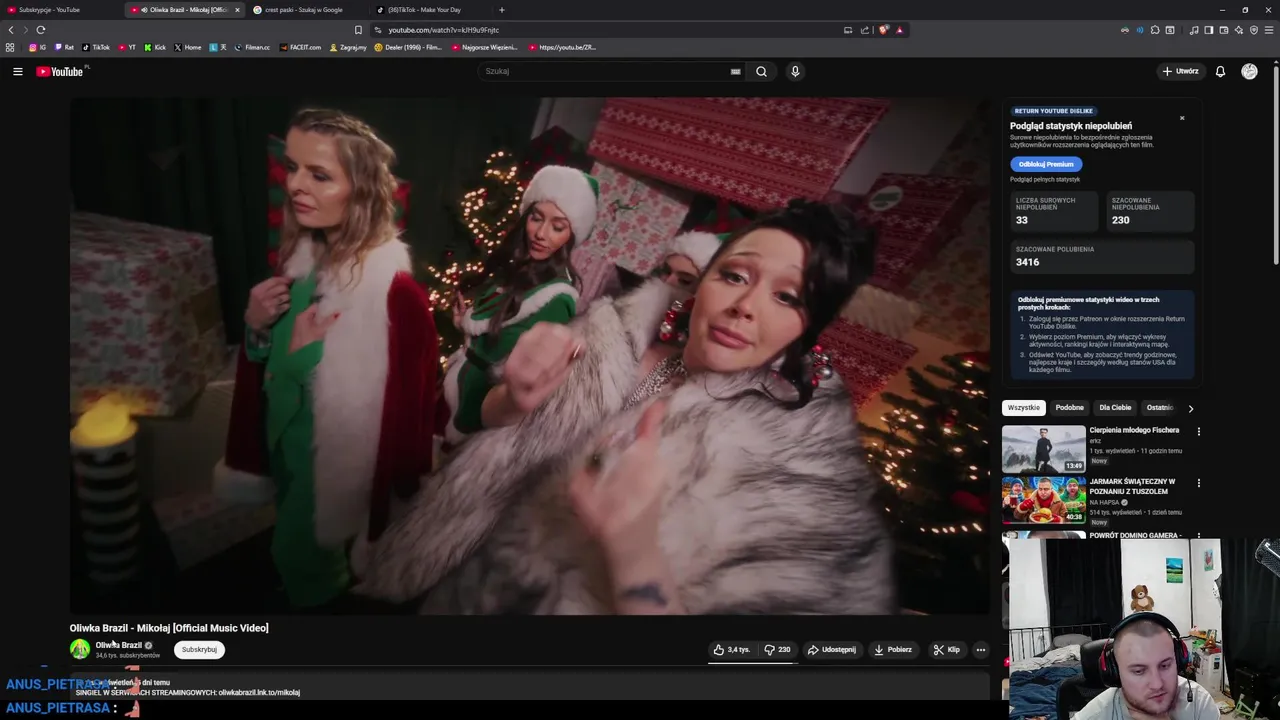Open the on-screen keyboard icon in the search box
Viewport: 1280px width, 720px height.
(735, 71)
